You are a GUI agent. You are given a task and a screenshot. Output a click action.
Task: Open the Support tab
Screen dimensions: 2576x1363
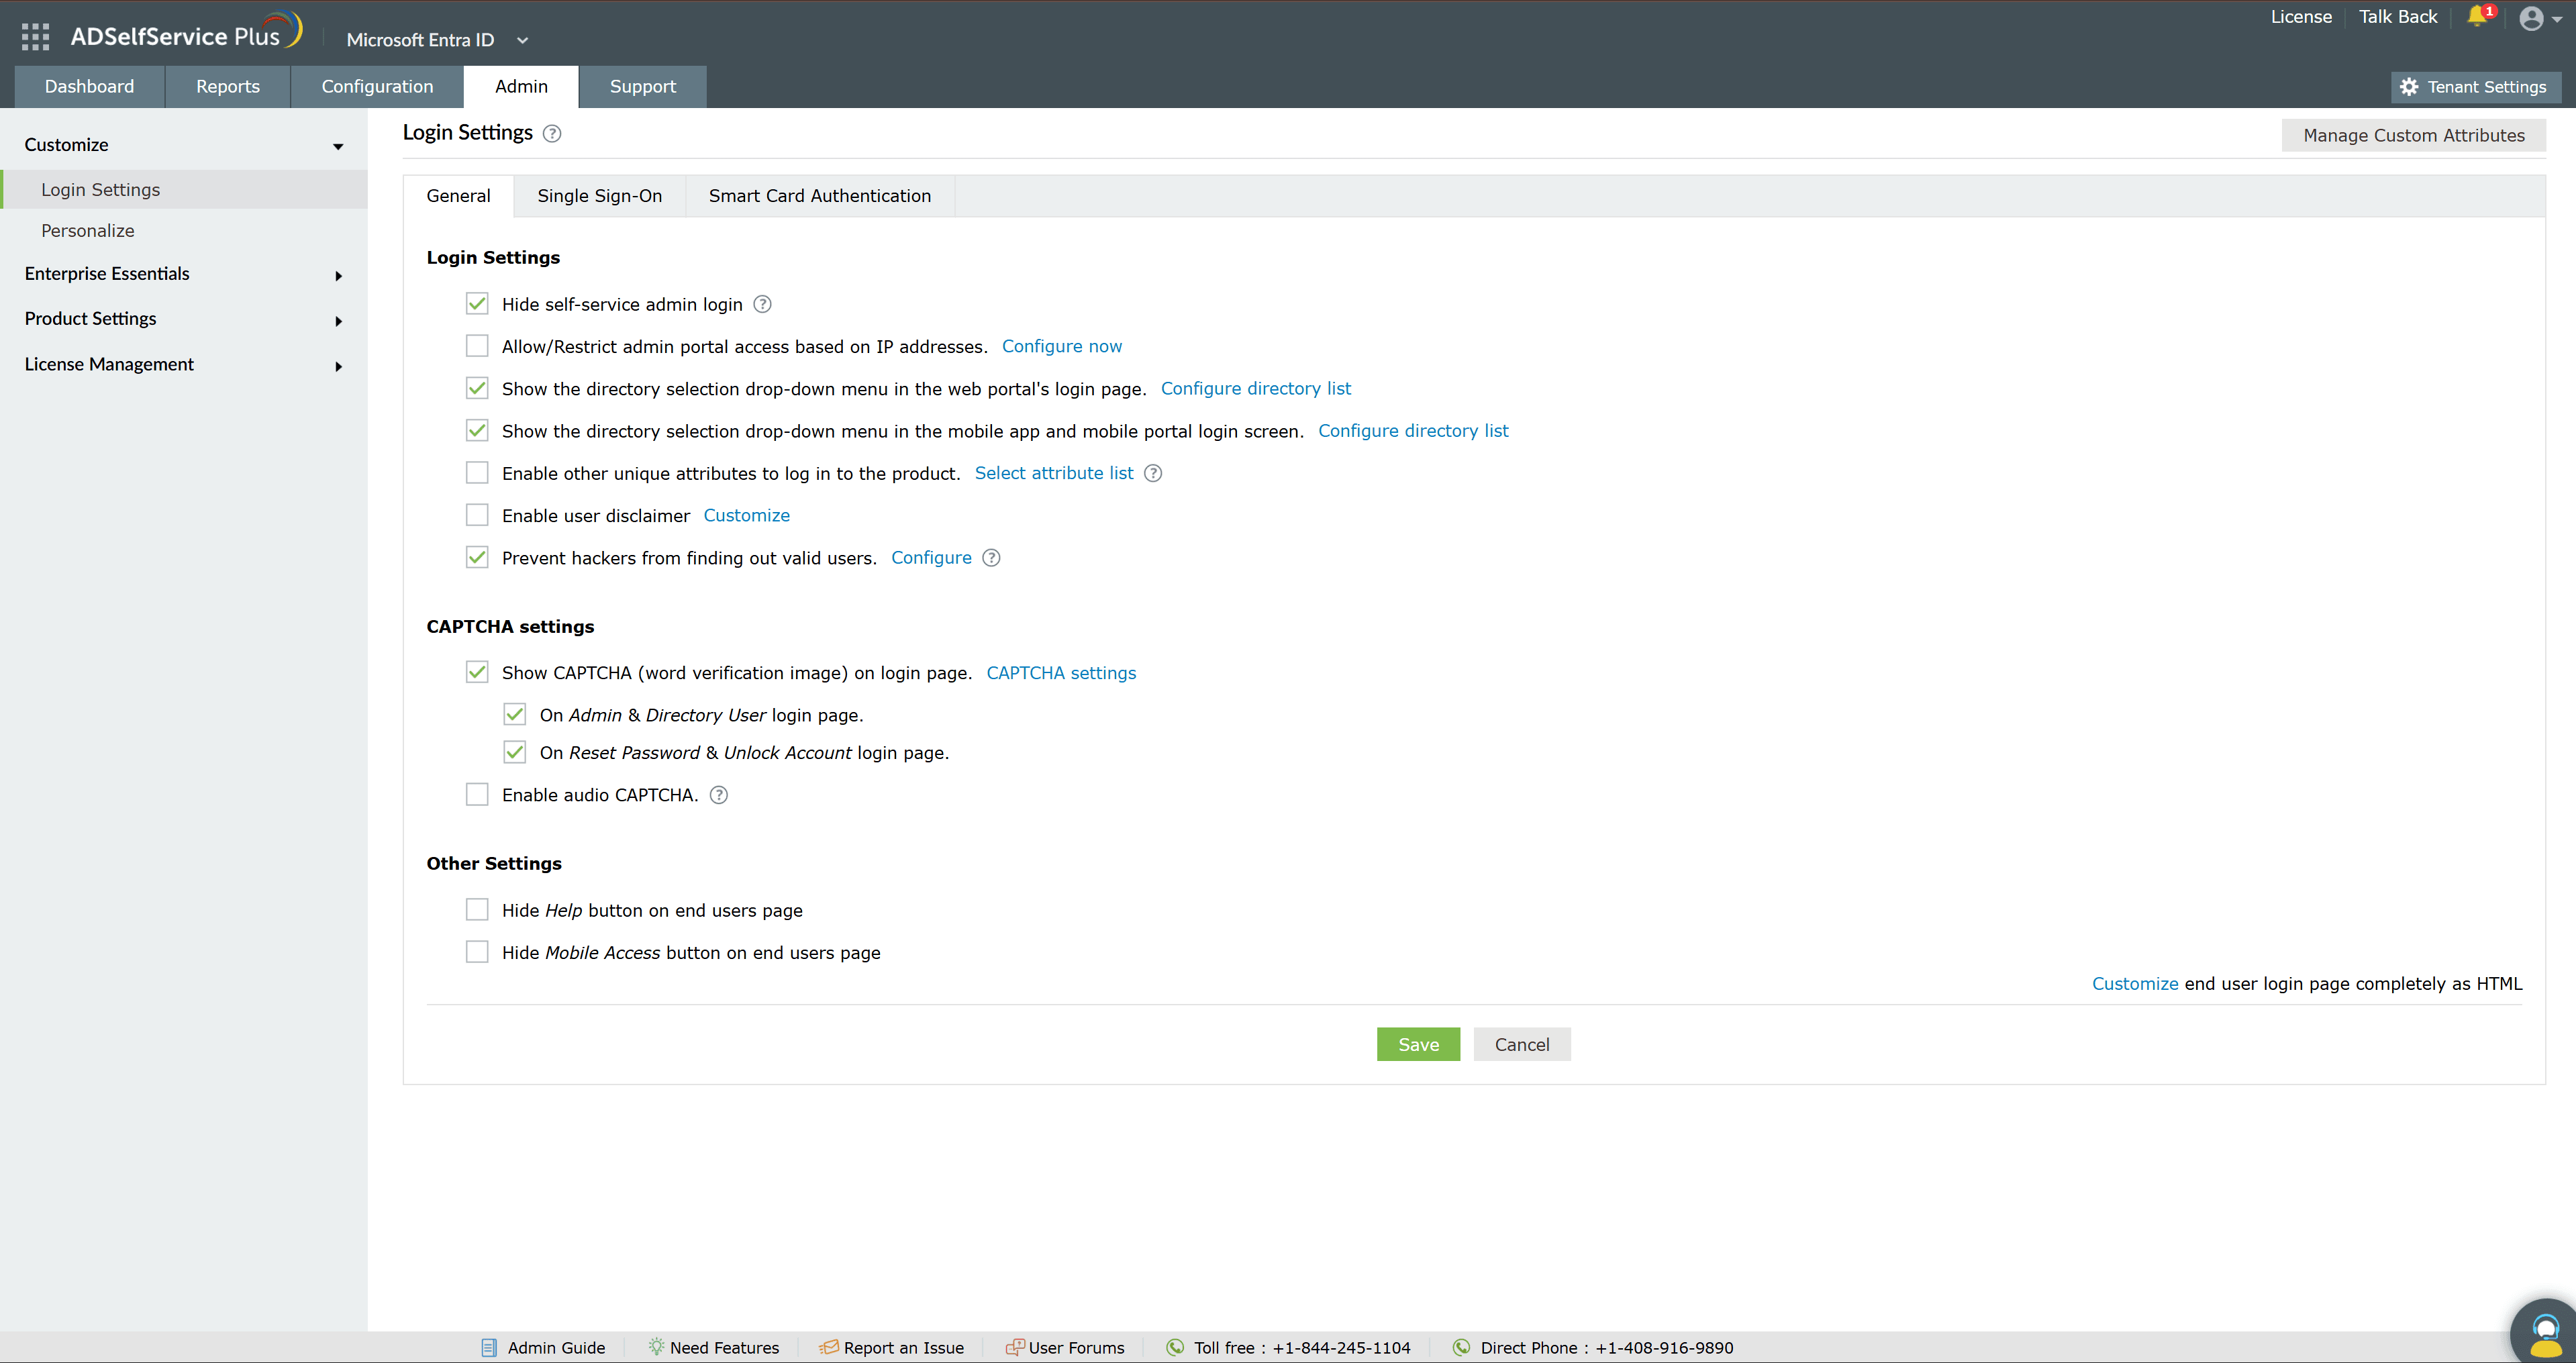click(x=643, y=87)
